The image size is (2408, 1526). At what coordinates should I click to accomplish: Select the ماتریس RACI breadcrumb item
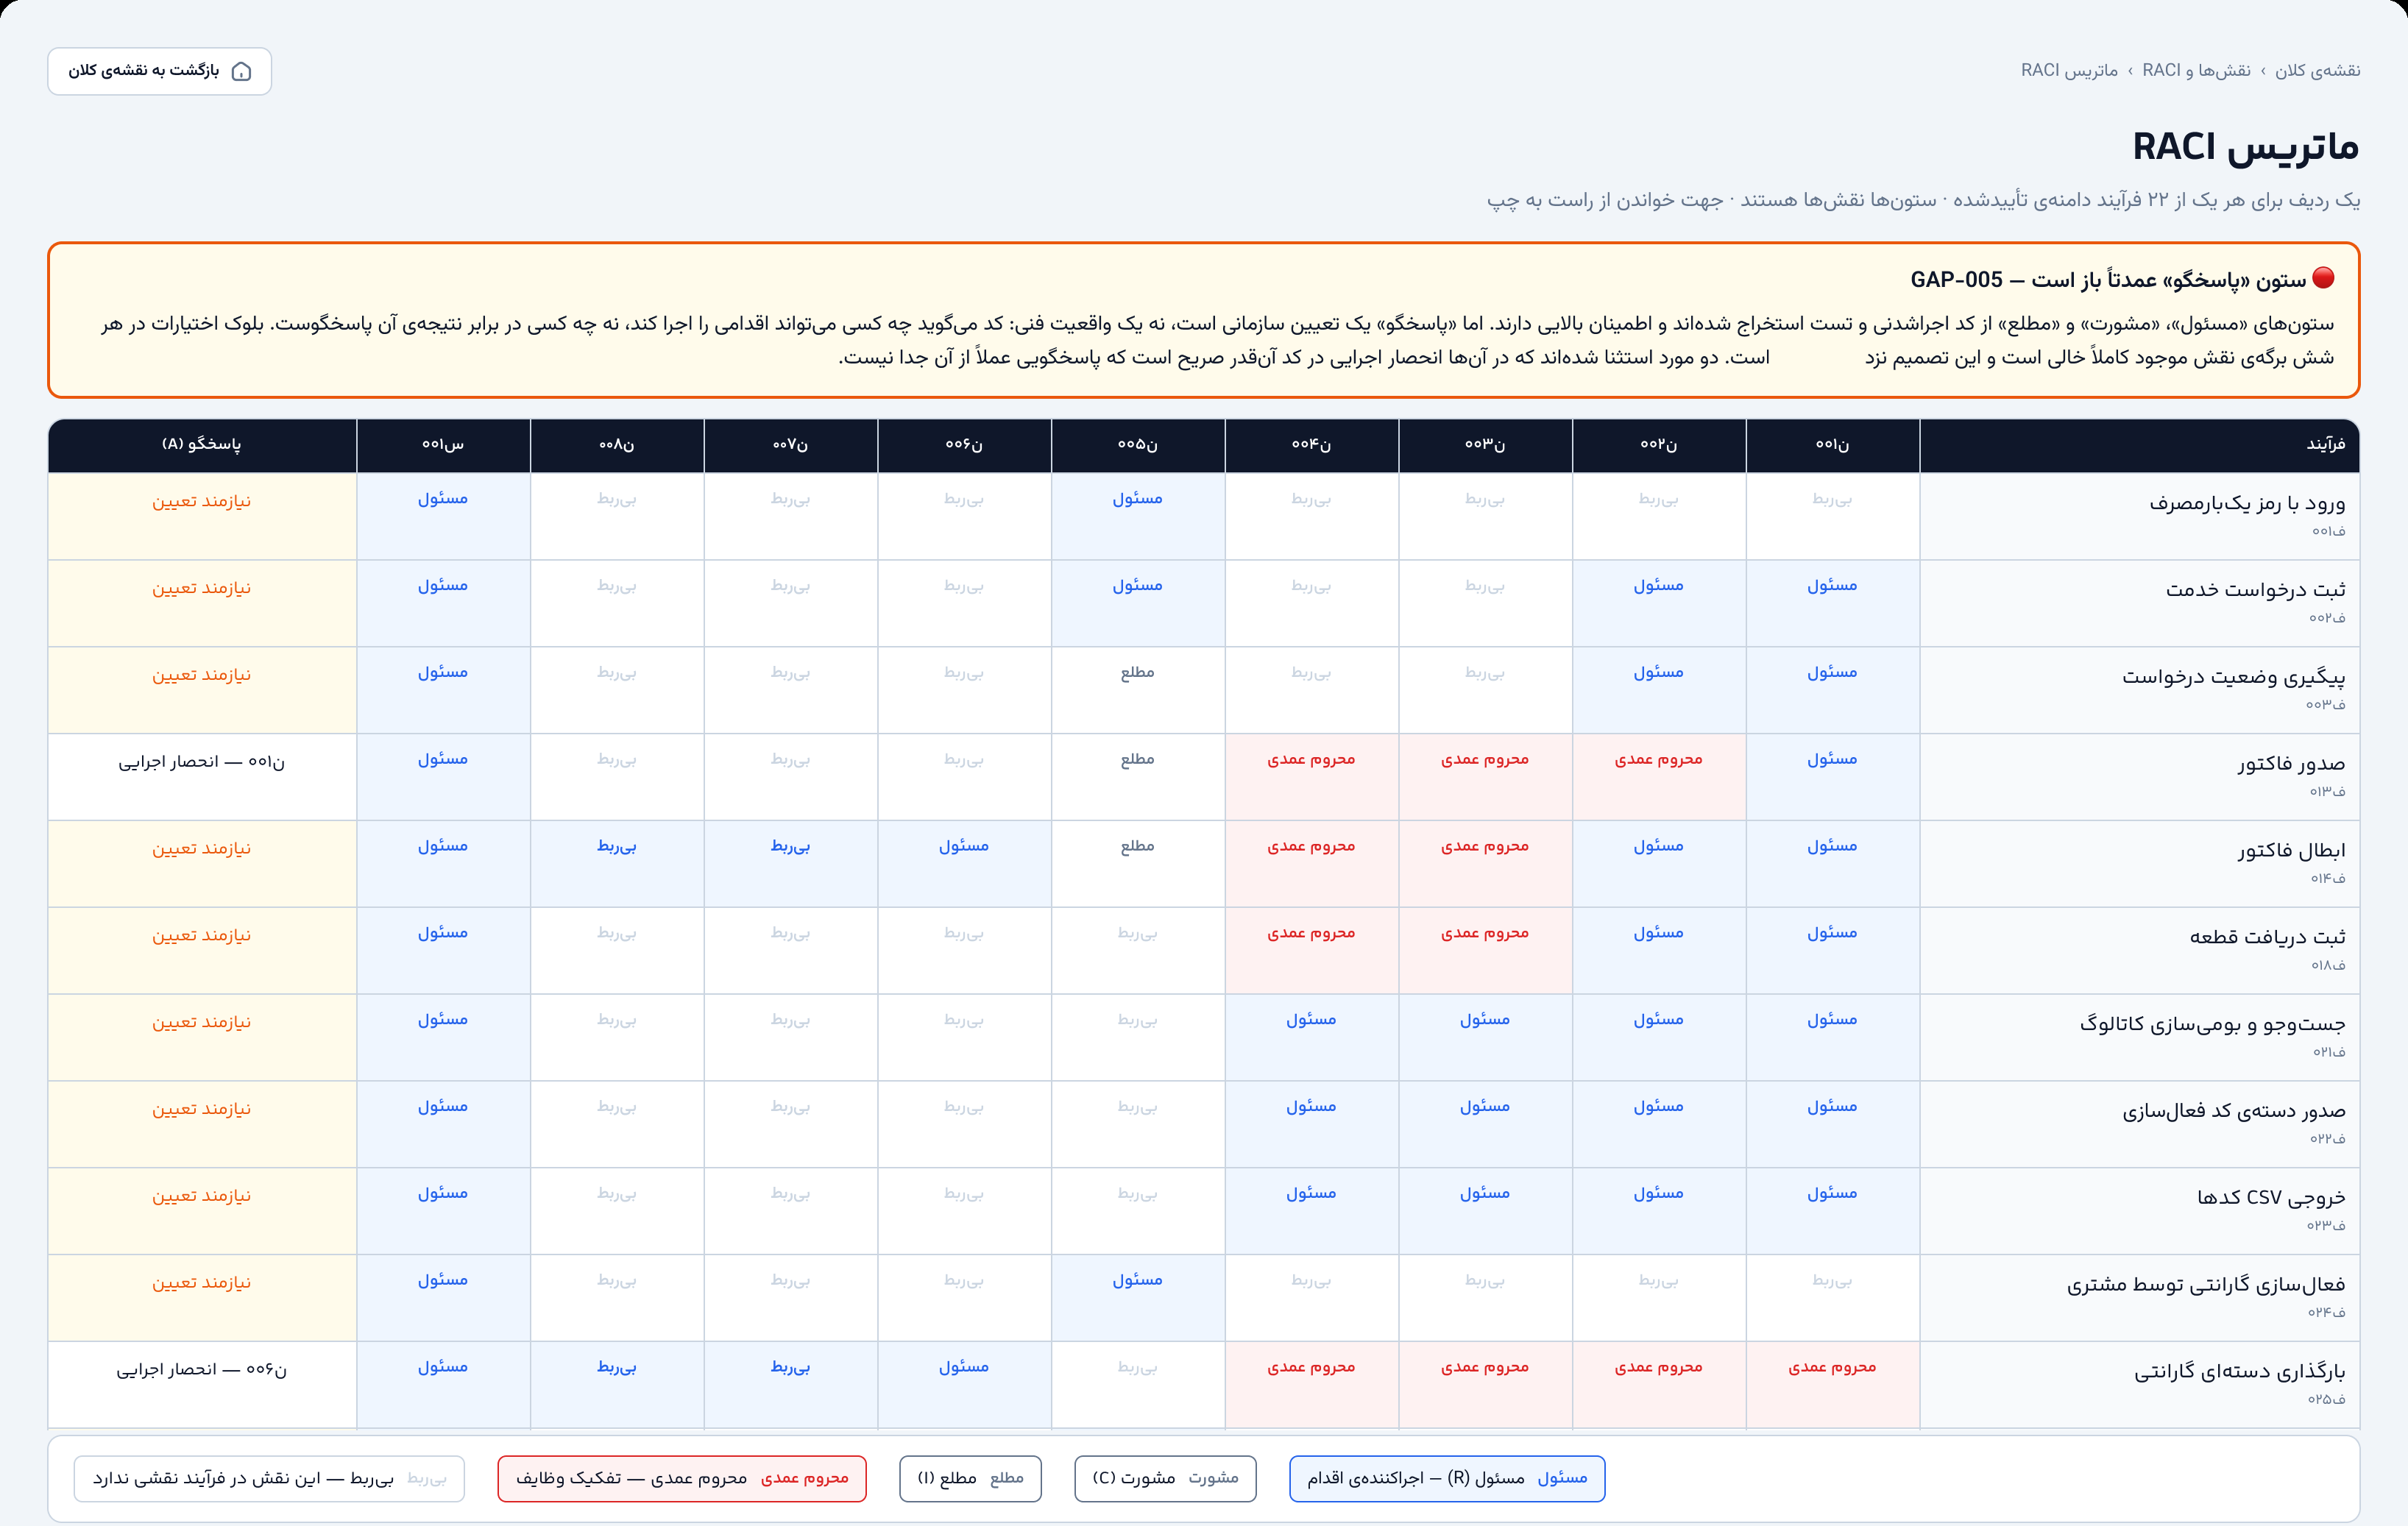[x=2069, y=70]
